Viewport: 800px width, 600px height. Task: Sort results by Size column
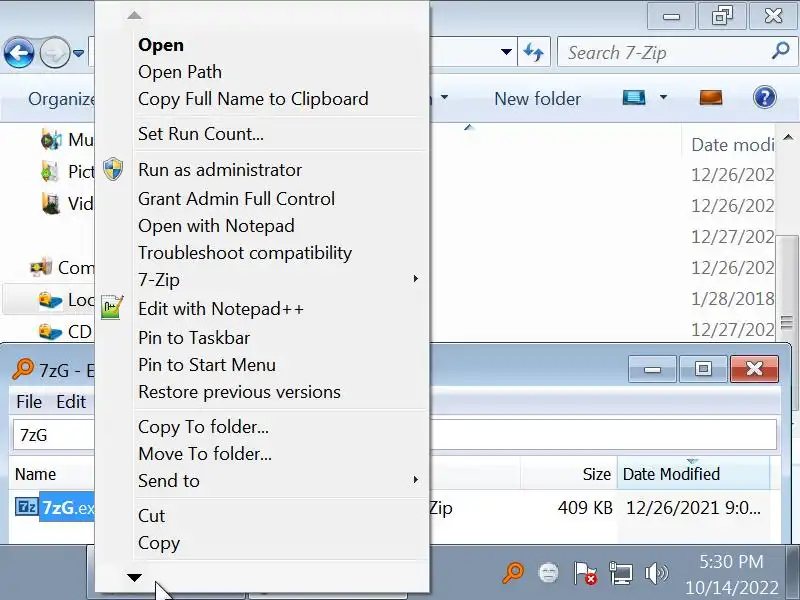point(596,474)
